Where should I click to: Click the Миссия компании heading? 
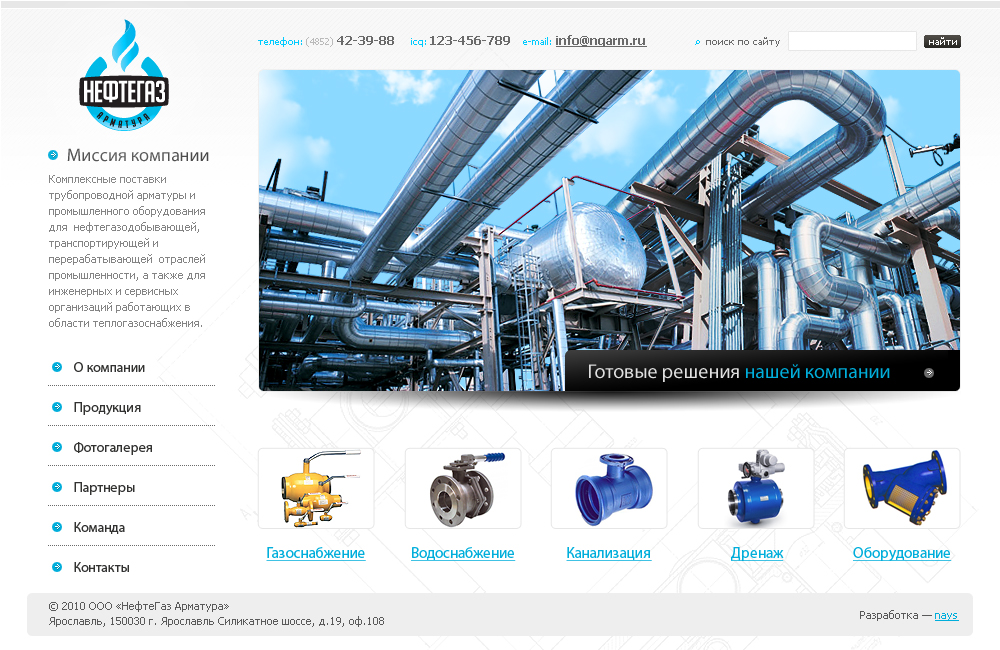click(138, 156)
